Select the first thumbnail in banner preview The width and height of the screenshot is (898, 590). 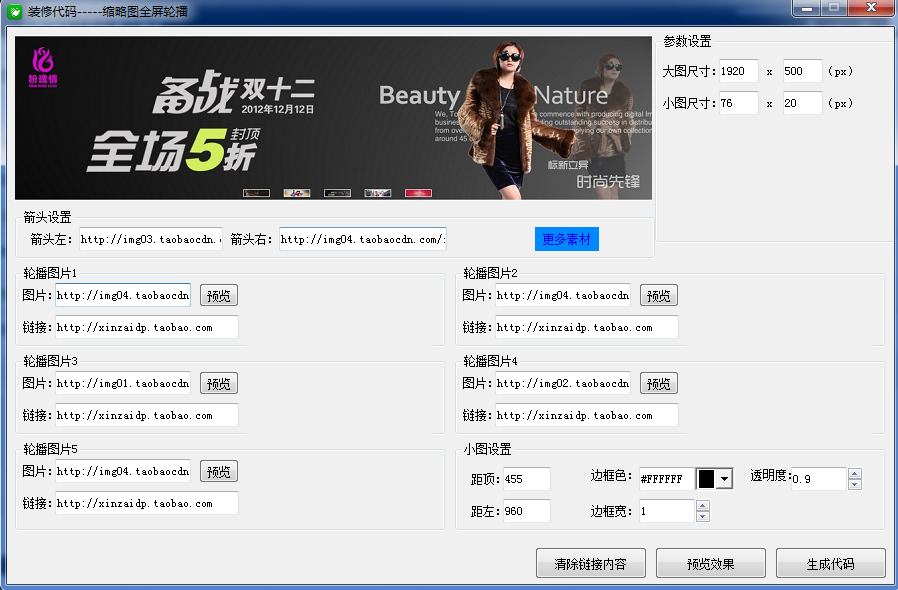click(x=256, y=193)
